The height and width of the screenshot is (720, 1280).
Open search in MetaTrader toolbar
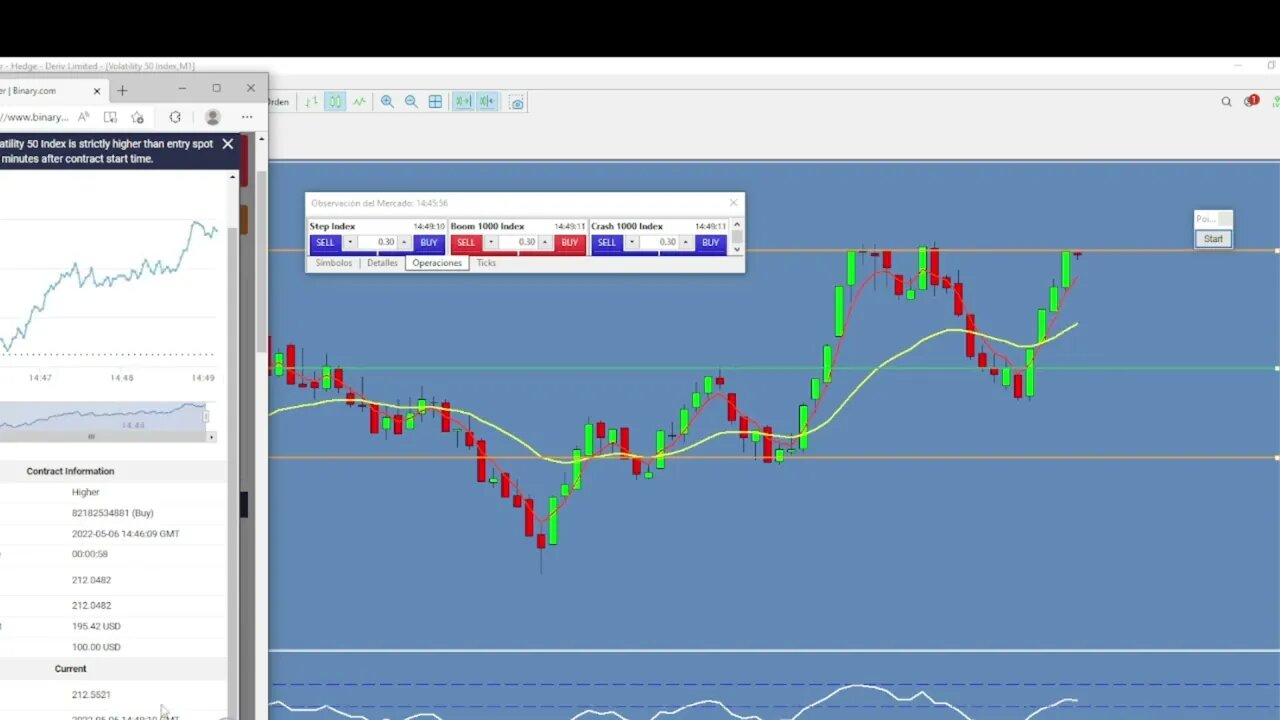coord(1226,101)
